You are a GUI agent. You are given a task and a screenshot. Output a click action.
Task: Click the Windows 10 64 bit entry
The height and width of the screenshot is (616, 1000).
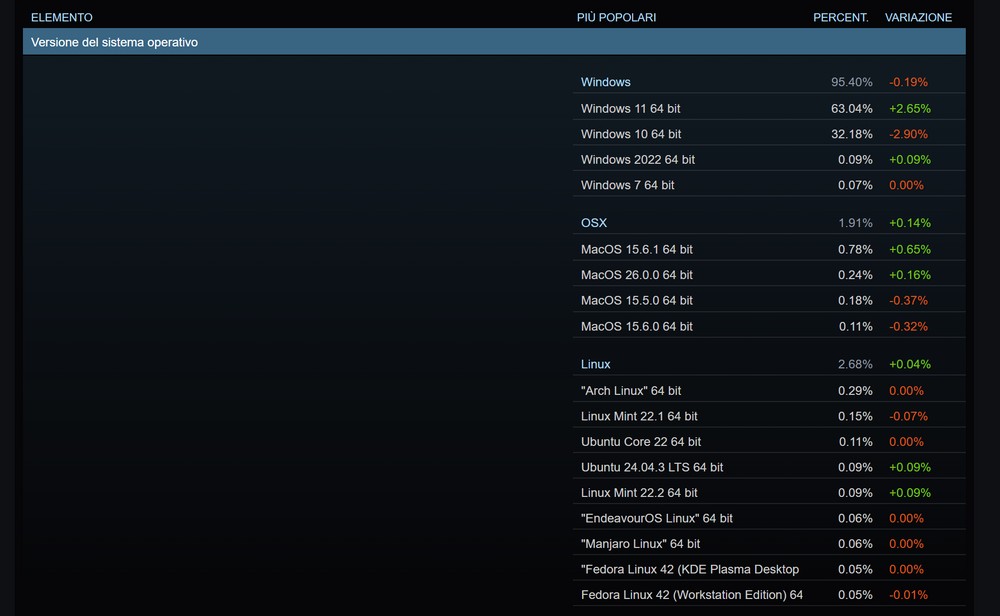(631, 134)
